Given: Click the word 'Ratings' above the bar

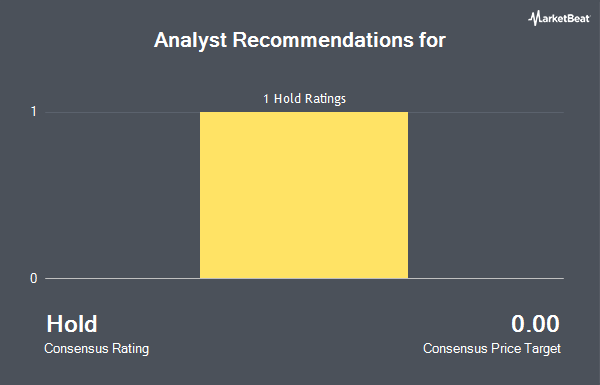Looking at the screenshot, I should click(x=325, y=99).
